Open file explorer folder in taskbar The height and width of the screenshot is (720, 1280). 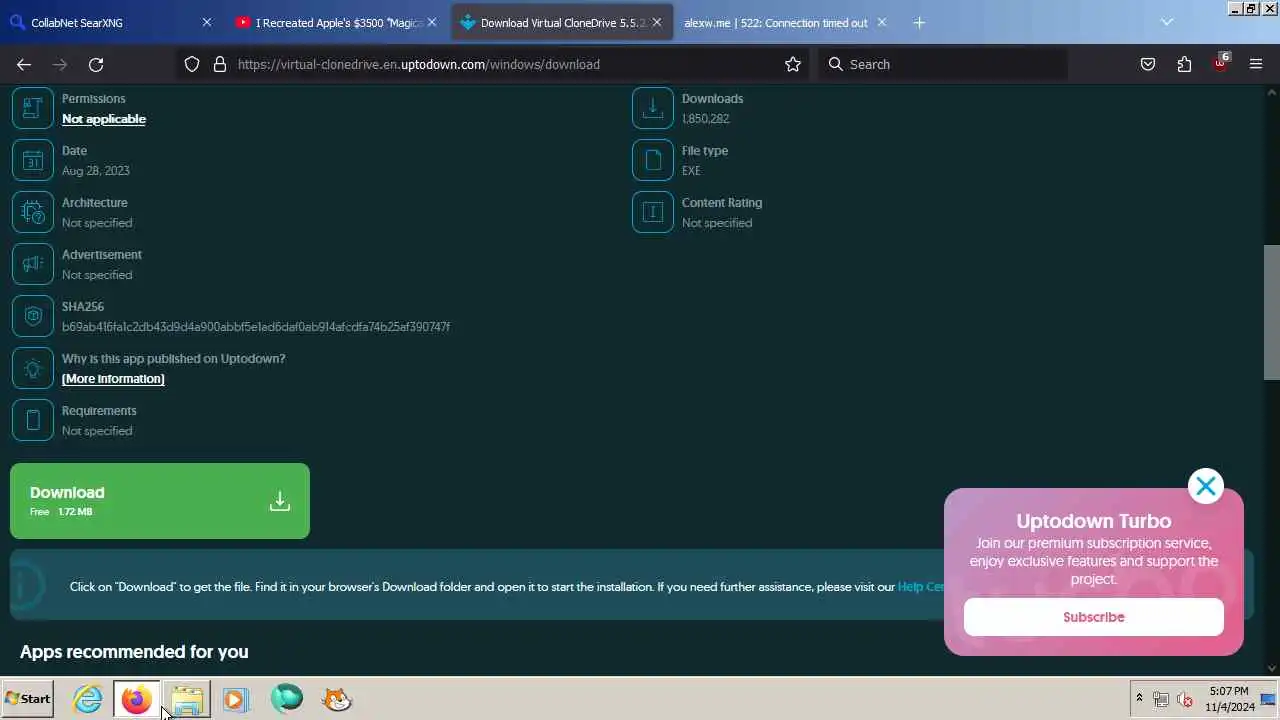pyautogui.click(x=187, y=699)
